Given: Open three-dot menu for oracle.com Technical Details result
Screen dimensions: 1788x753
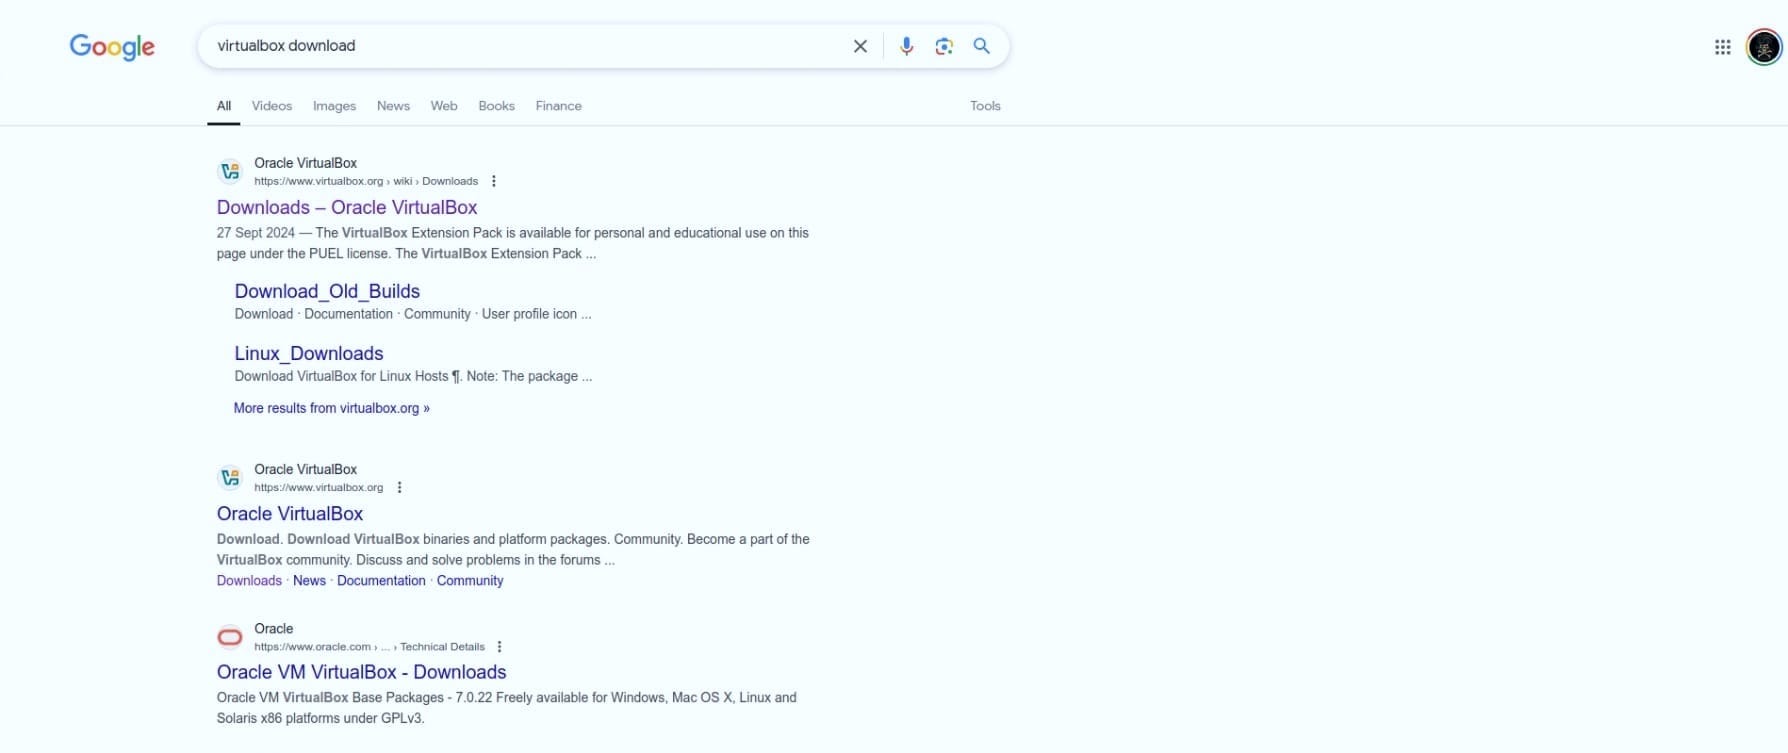Looking at the screenshot, I should click(x=499, y=647).
